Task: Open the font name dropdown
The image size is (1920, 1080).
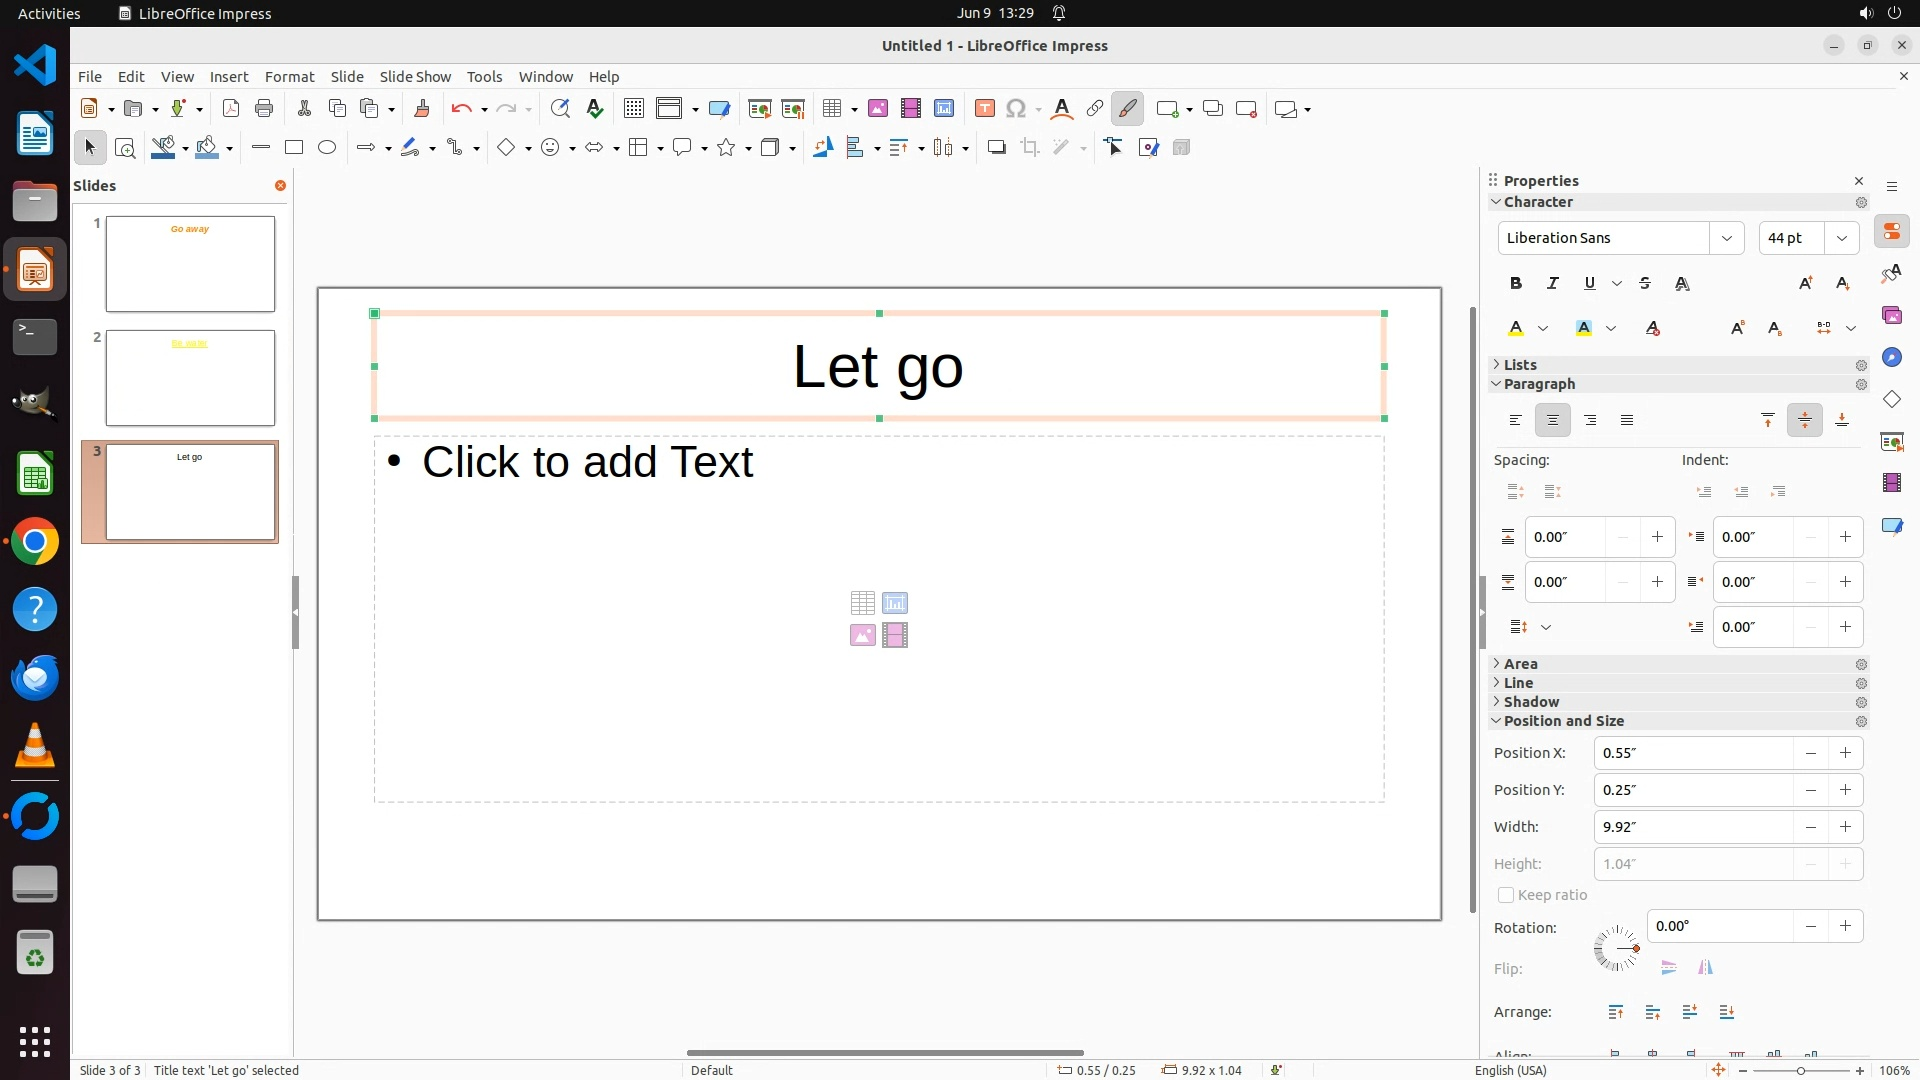Action: click(x=1726, y=238)
